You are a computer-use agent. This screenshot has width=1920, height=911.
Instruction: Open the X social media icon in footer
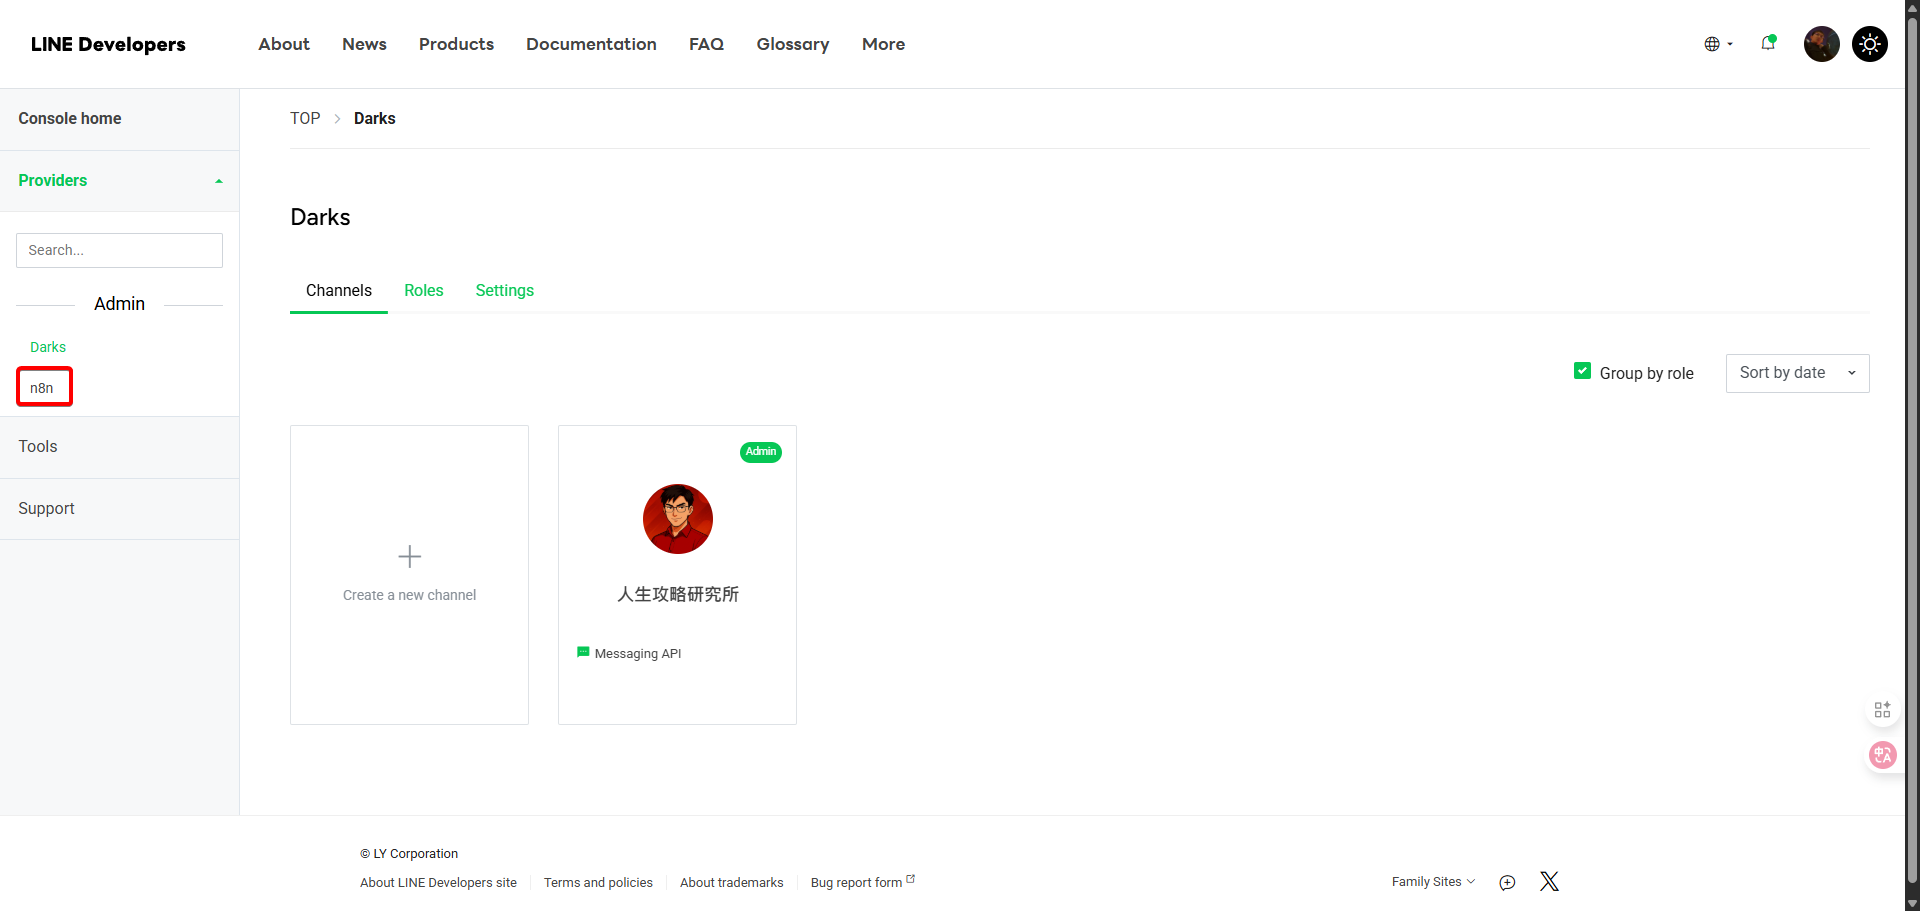1549,881
